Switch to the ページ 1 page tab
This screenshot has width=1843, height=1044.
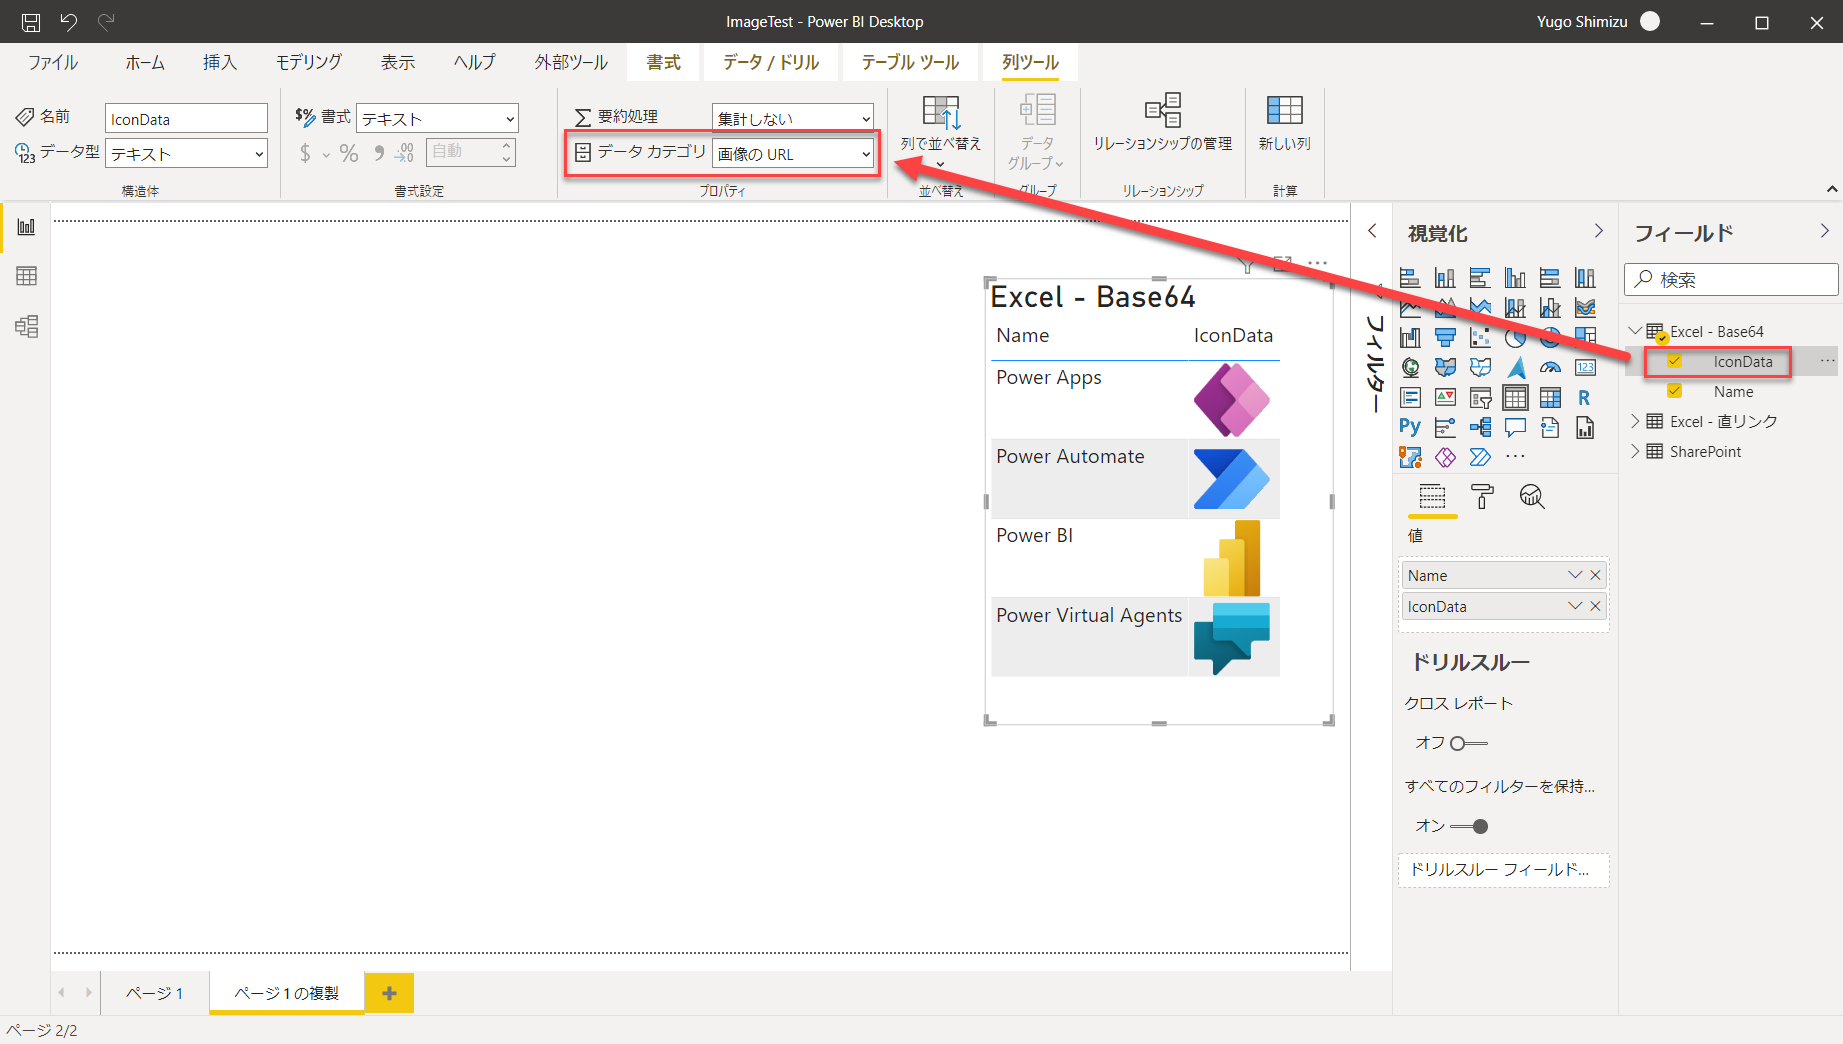coord(155,993)
